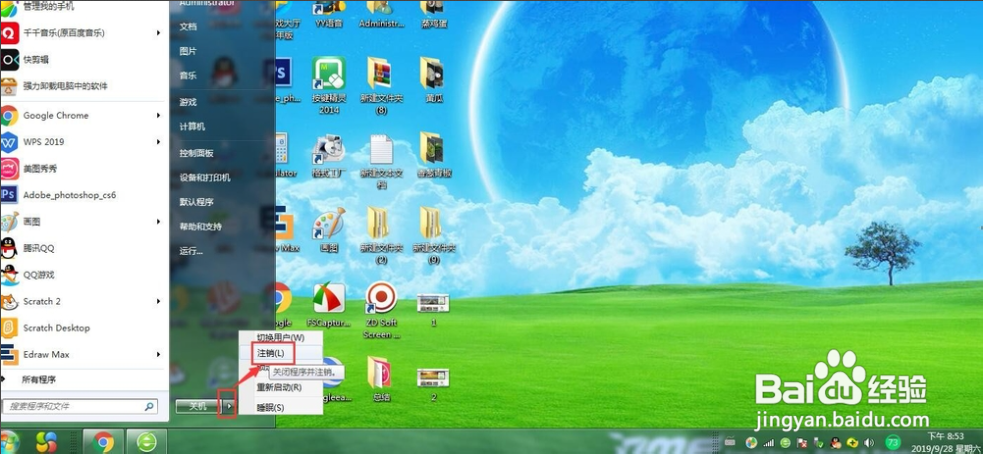Open 计算机 from the Start menu
The width and height of the screenshot is (983, 454).
coord(192,127)
